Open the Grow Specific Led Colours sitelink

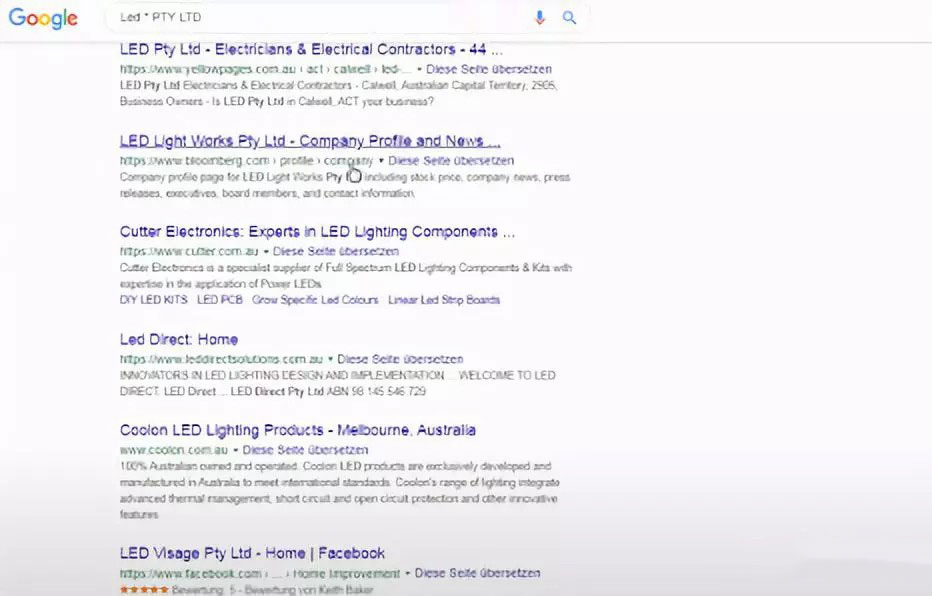pos(313,299)
